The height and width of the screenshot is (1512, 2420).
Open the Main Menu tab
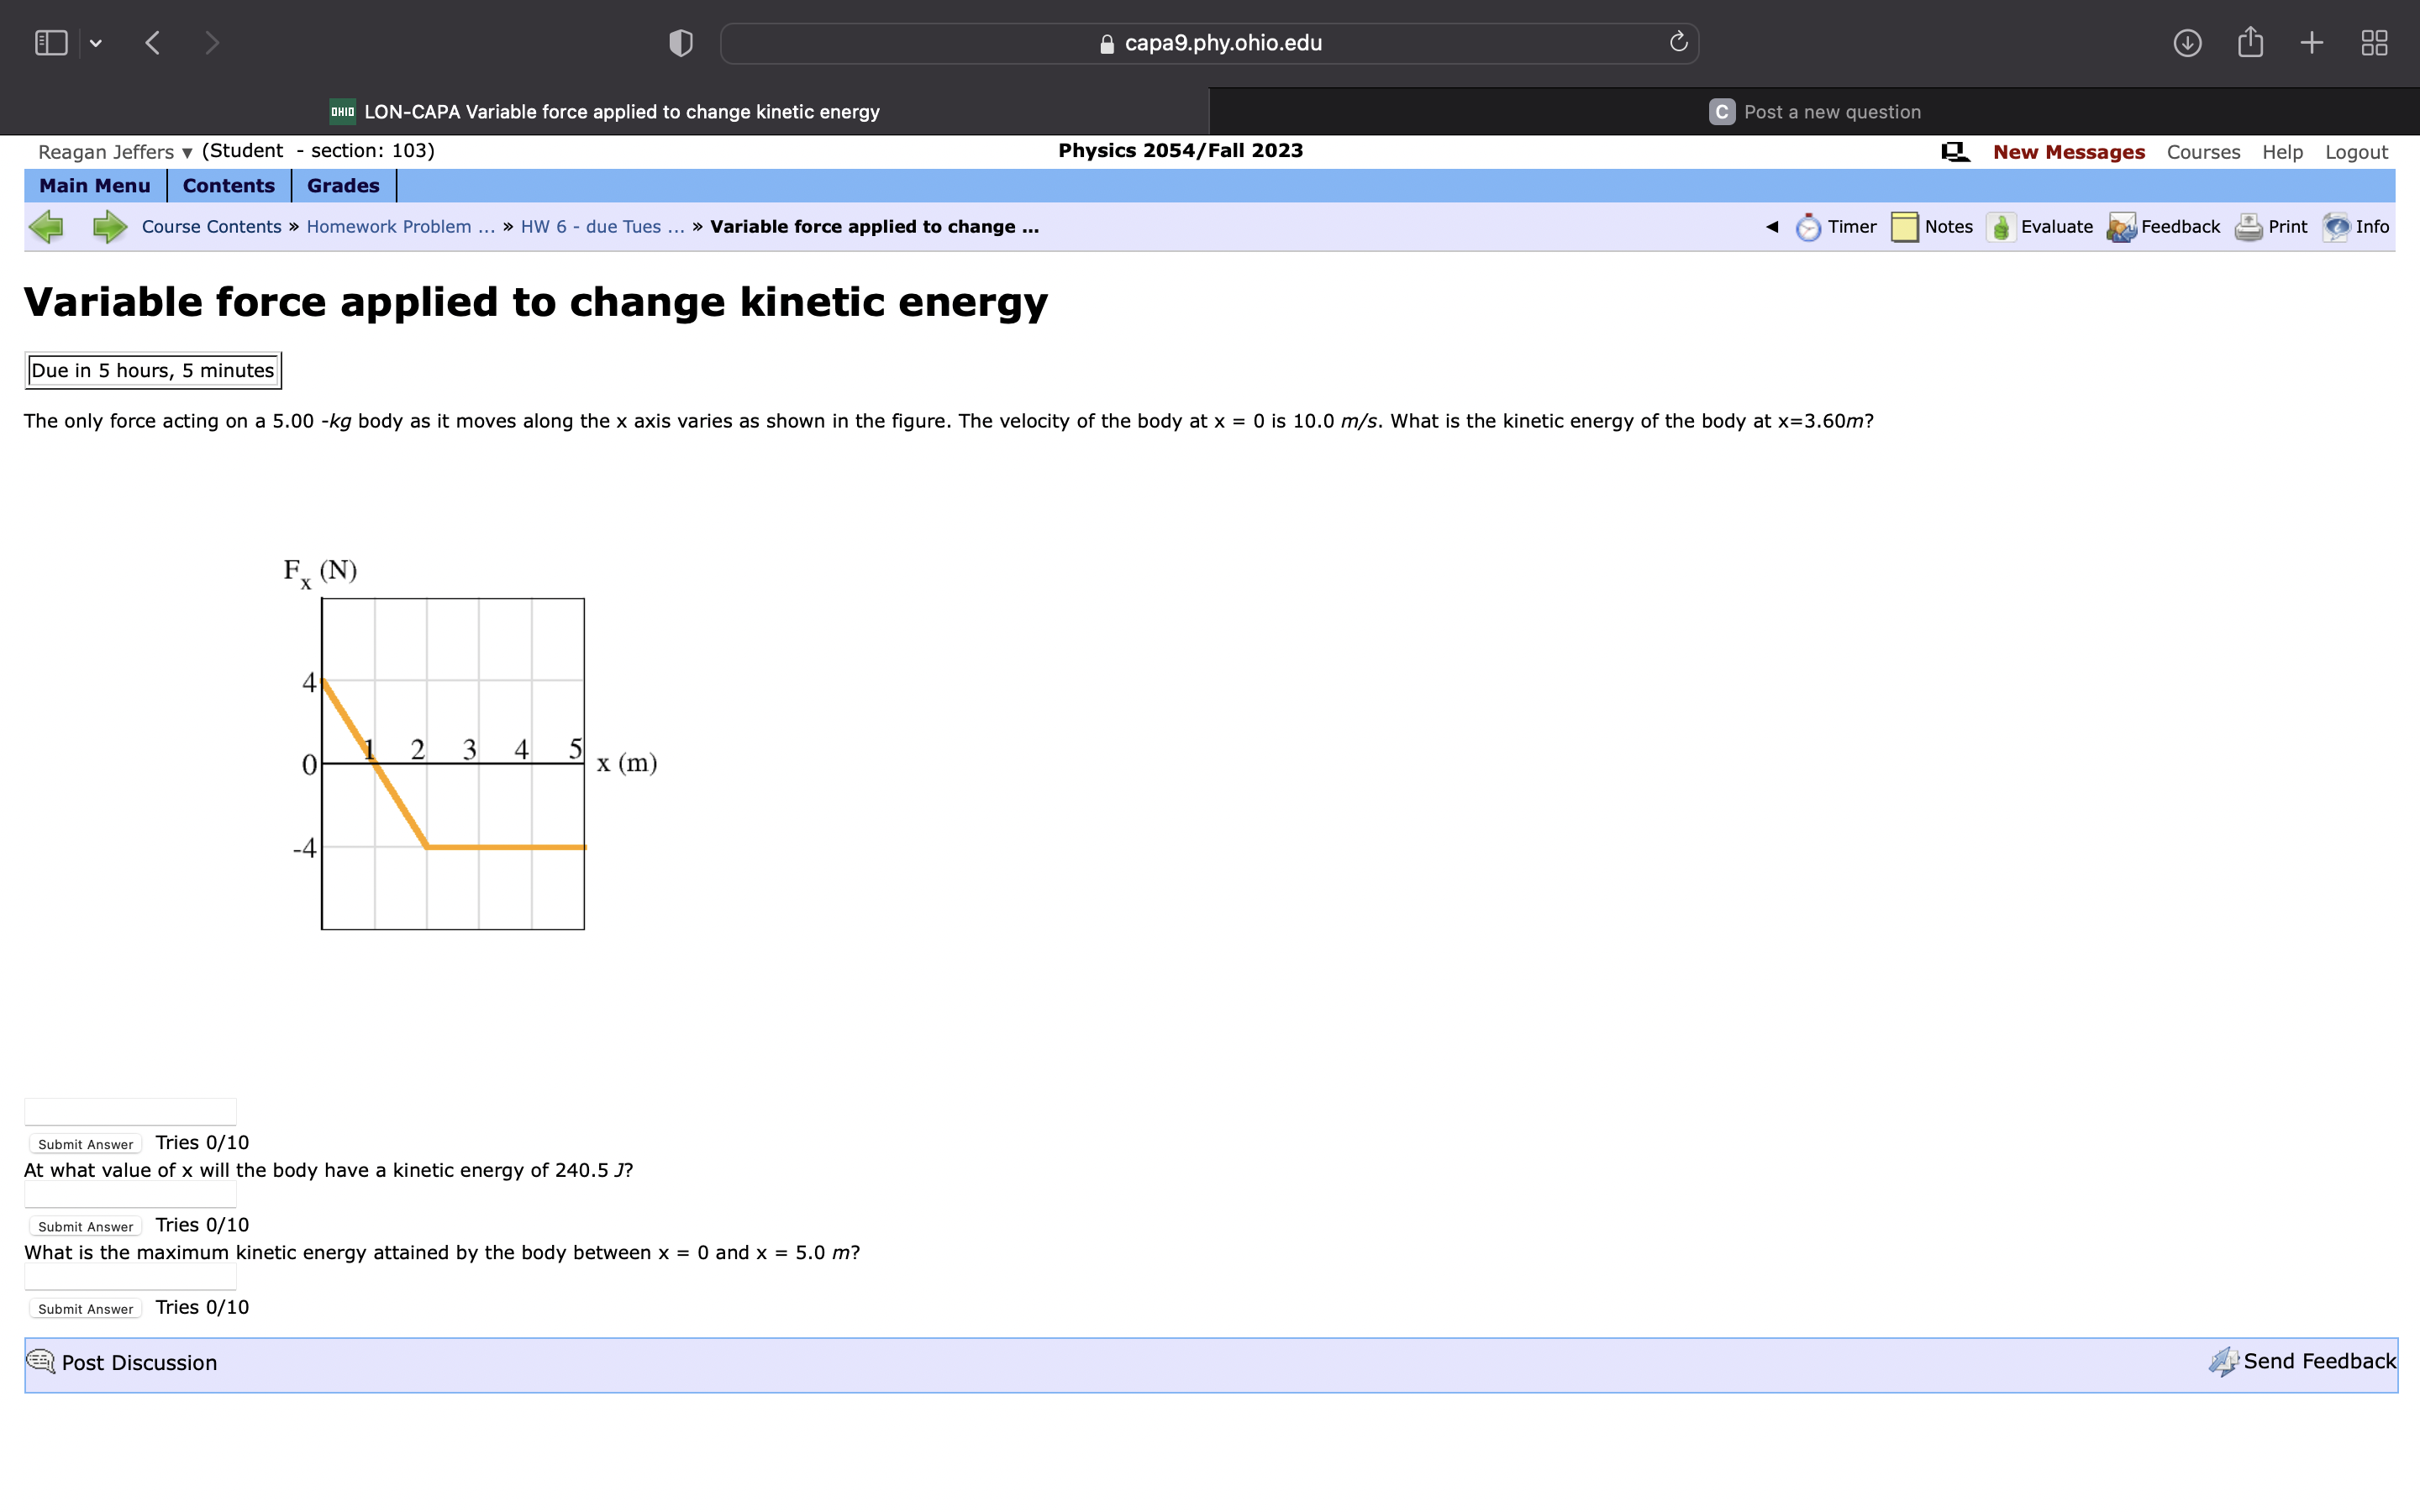pos(96,185)
